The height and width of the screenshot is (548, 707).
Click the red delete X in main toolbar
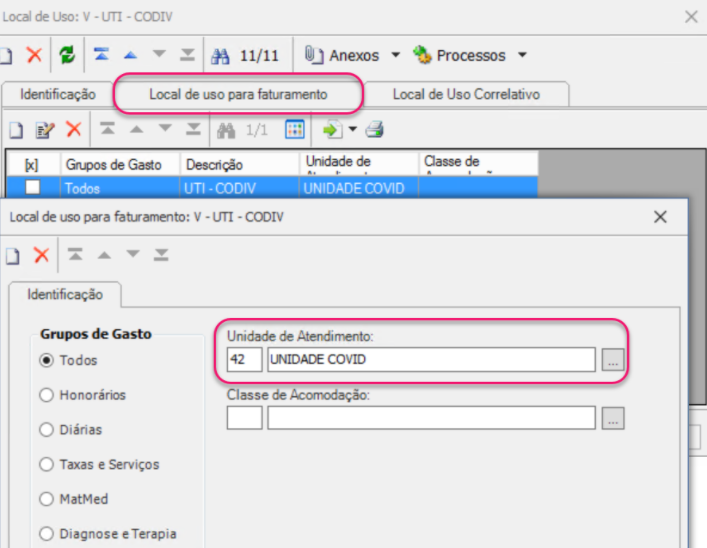34,55
